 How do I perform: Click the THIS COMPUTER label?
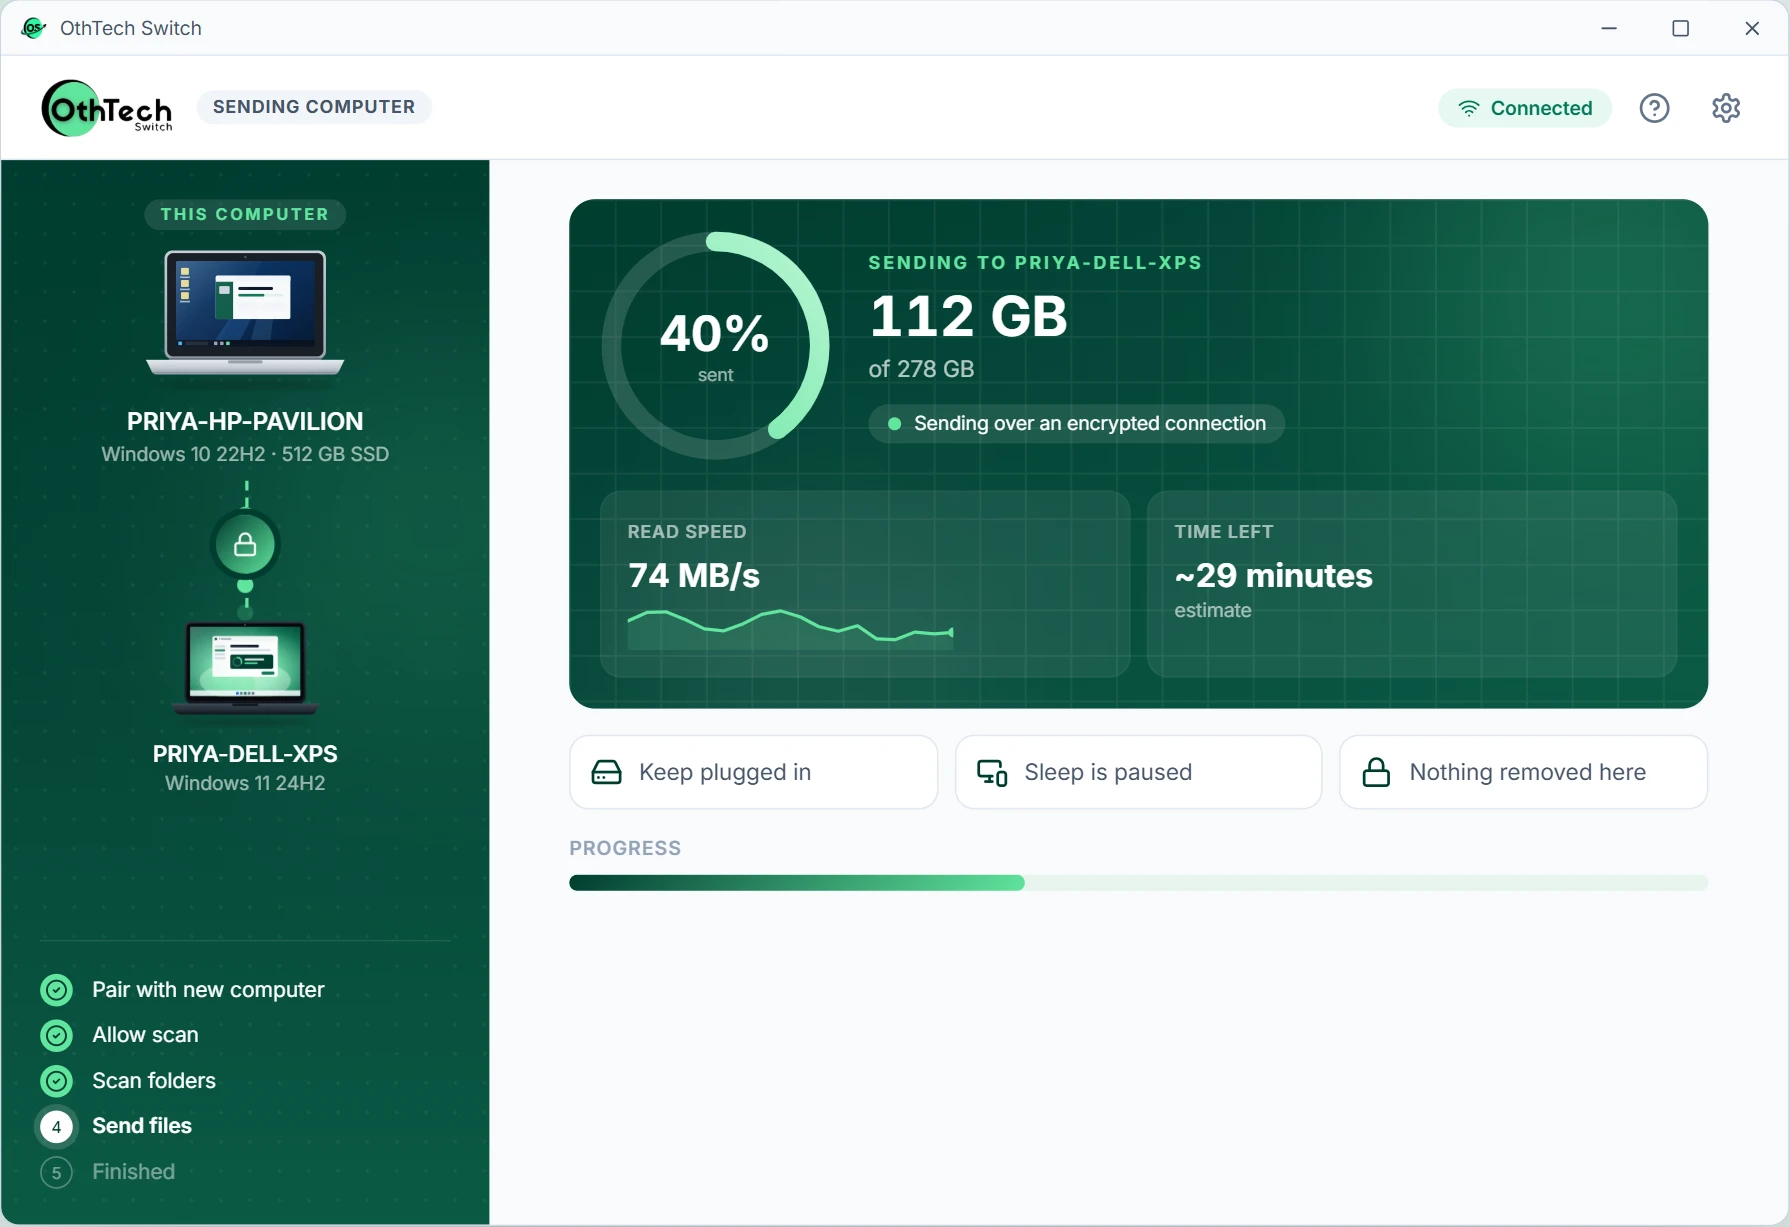[x=245, y=214]
